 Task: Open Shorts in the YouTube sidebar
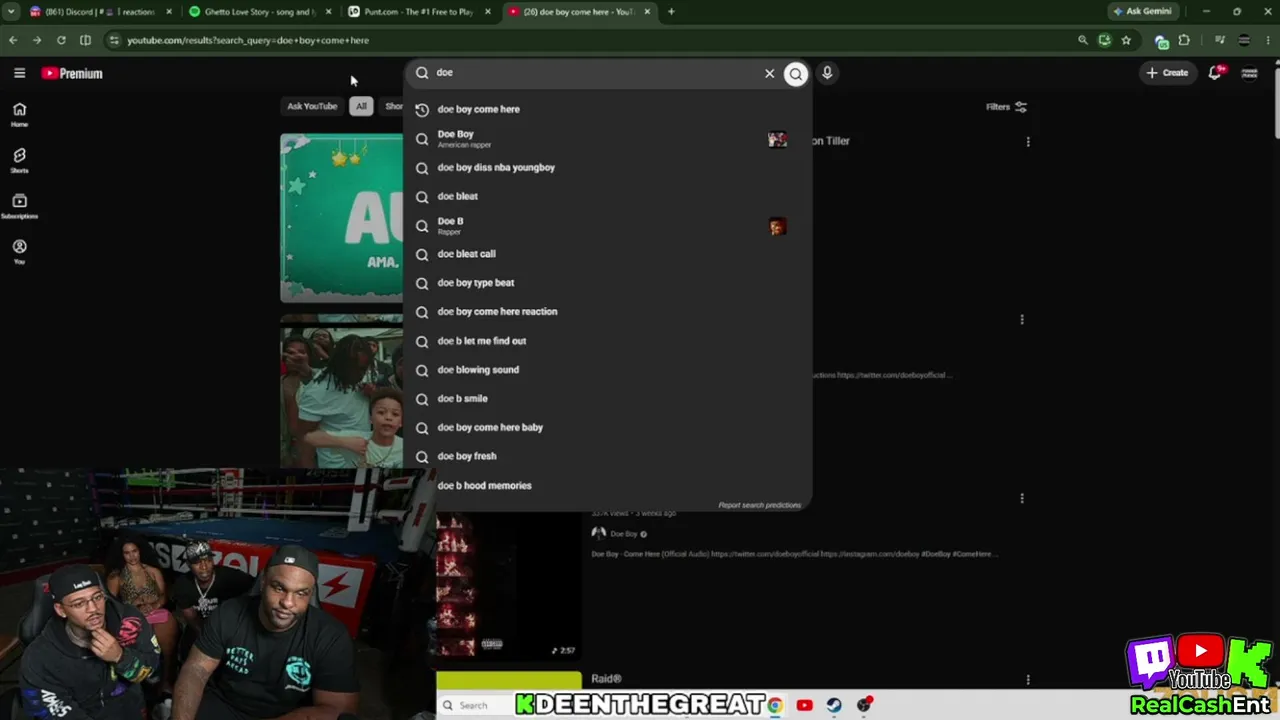[x=19, y=160]
